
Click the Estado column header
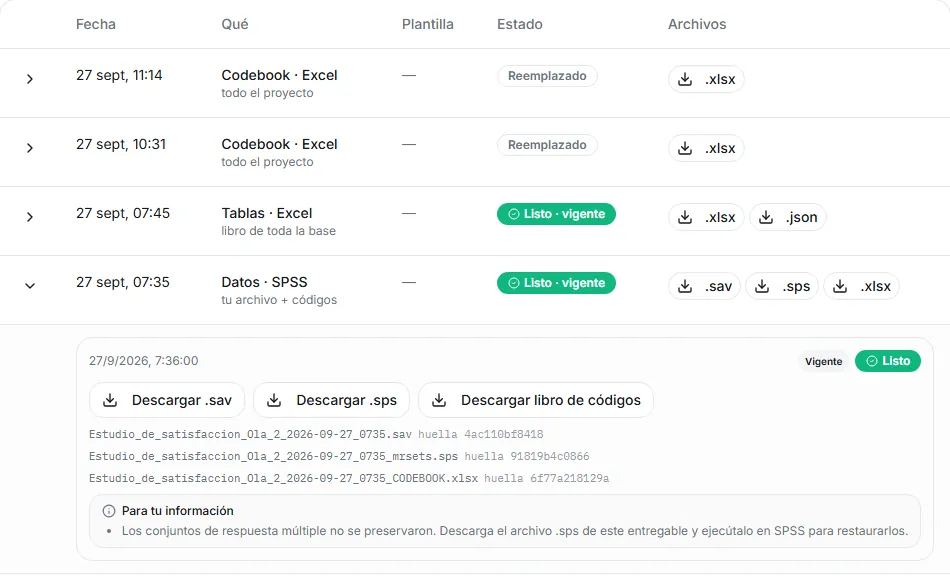(520, 24)
